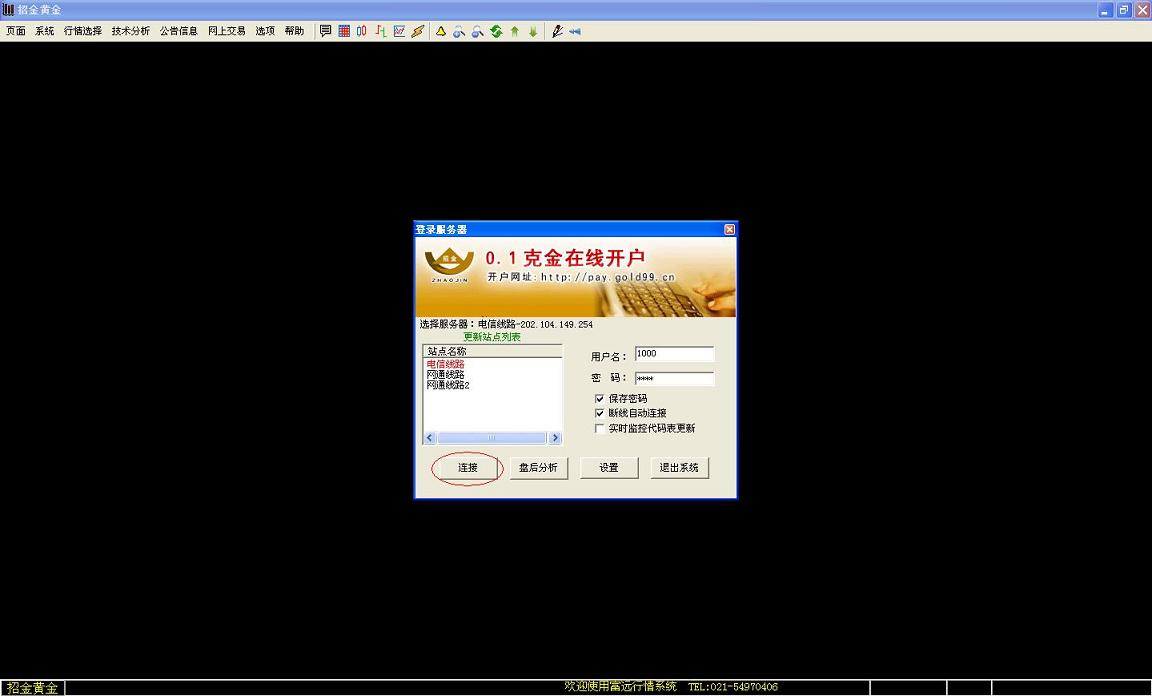Click the zoom out magnifier icon
1152x696 pixels.
coord(478,31)
